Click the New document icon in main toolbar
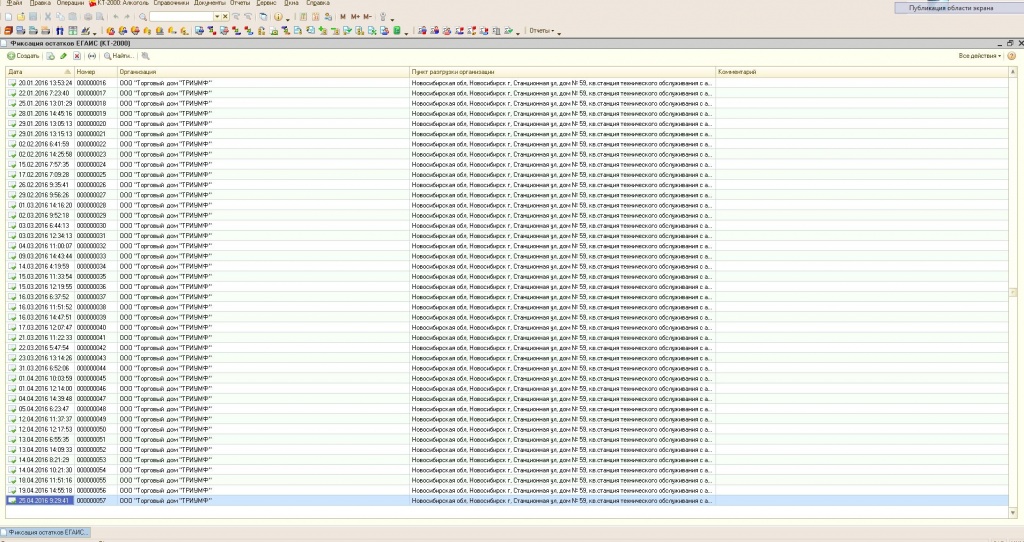Image resolution: width=1024 pixels, height=542 pixels. [x=8, y=17]
